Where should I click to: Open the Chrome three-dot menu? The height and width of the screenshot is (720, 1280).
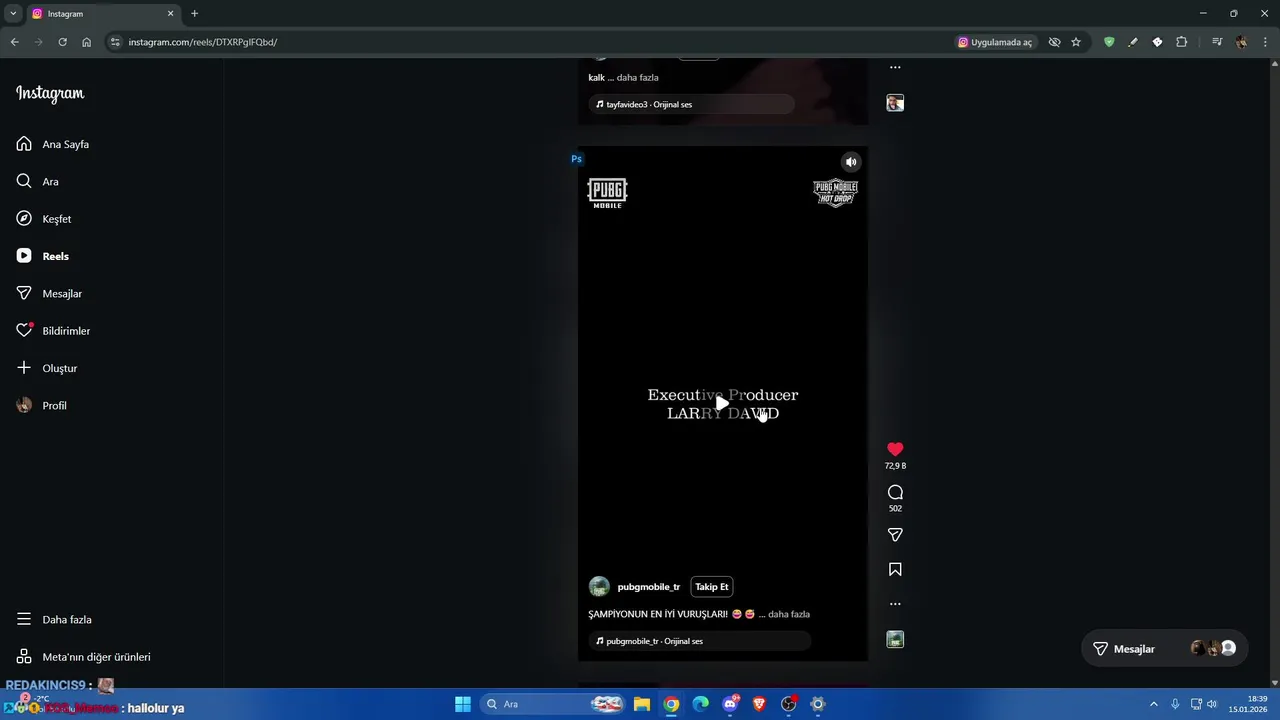pyautogui.click(x=1265, y=42)
